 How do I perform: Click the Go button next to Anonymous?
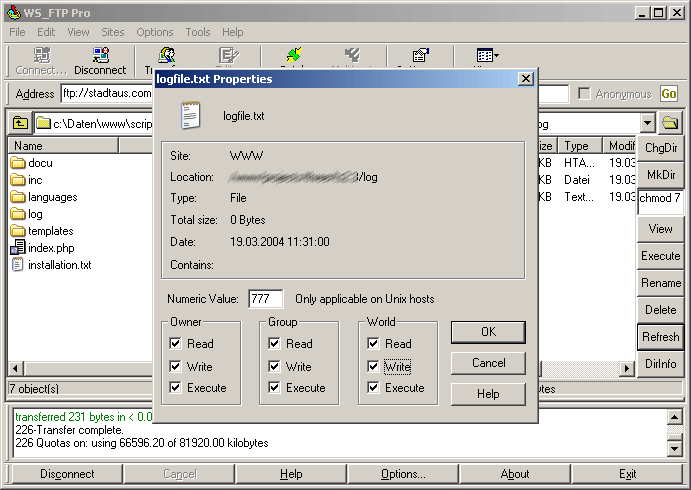pos(669,93)
